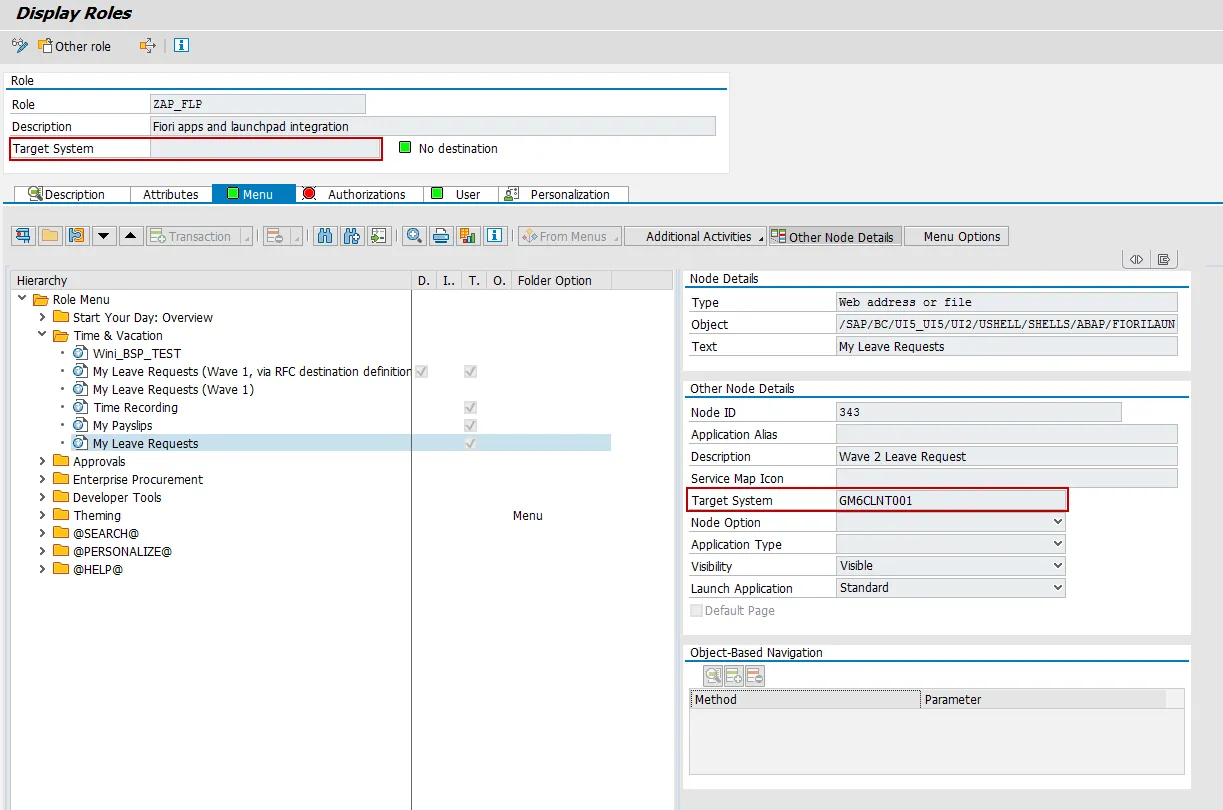Image resolution: width=1223 pixels, height=810 pixels.
Task: Click the Additional Activities button
Action: (x=694, y=236)
